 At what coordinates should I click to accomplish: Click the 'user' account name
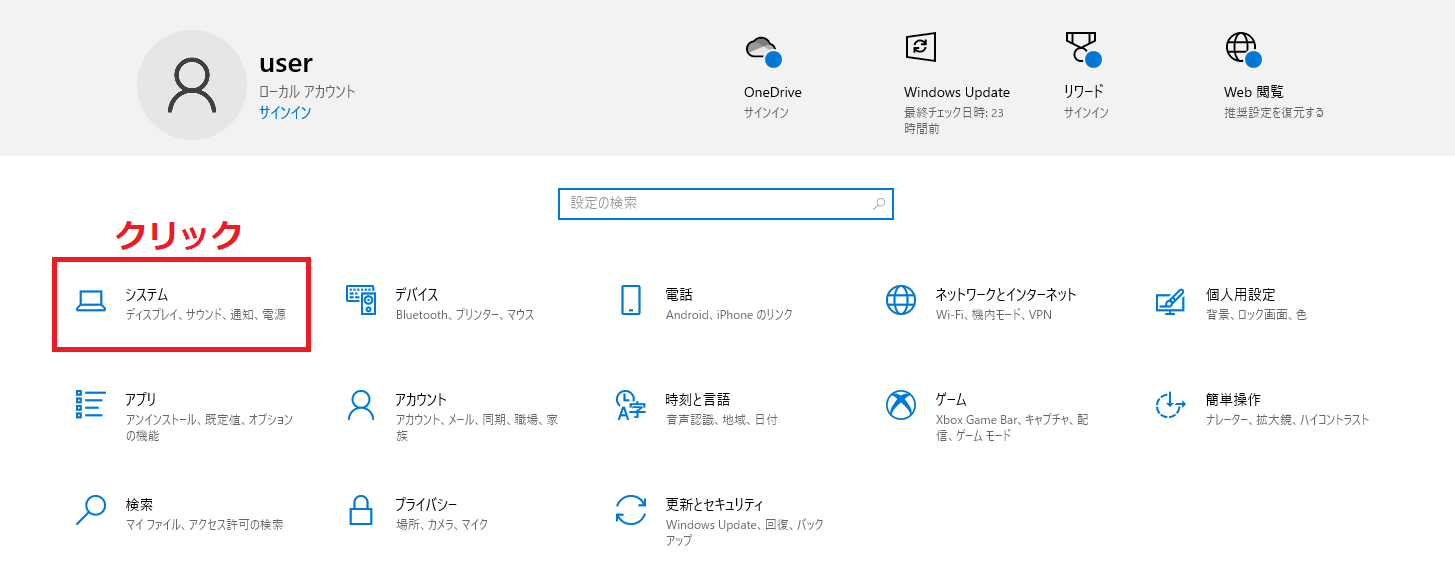pyautogui.click(x=286, y=63)
